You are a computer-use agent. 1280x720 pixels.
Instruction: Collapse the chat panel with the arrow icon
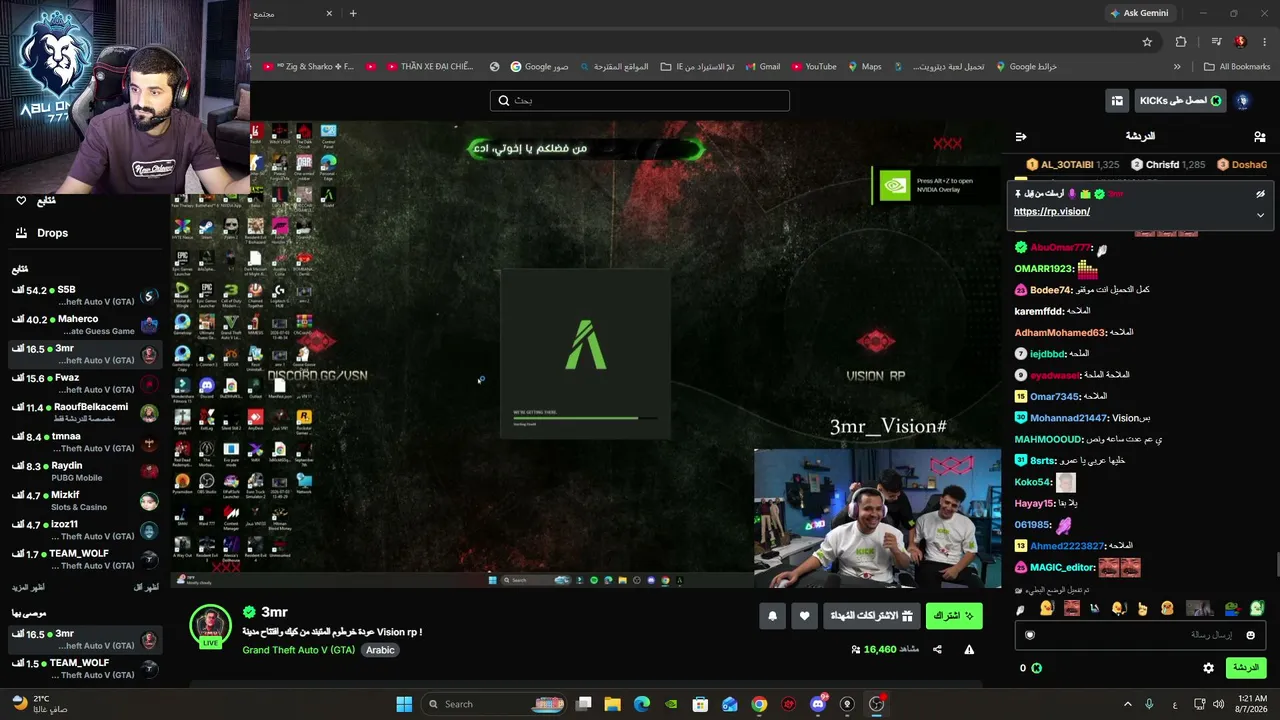click(1021, 136)
